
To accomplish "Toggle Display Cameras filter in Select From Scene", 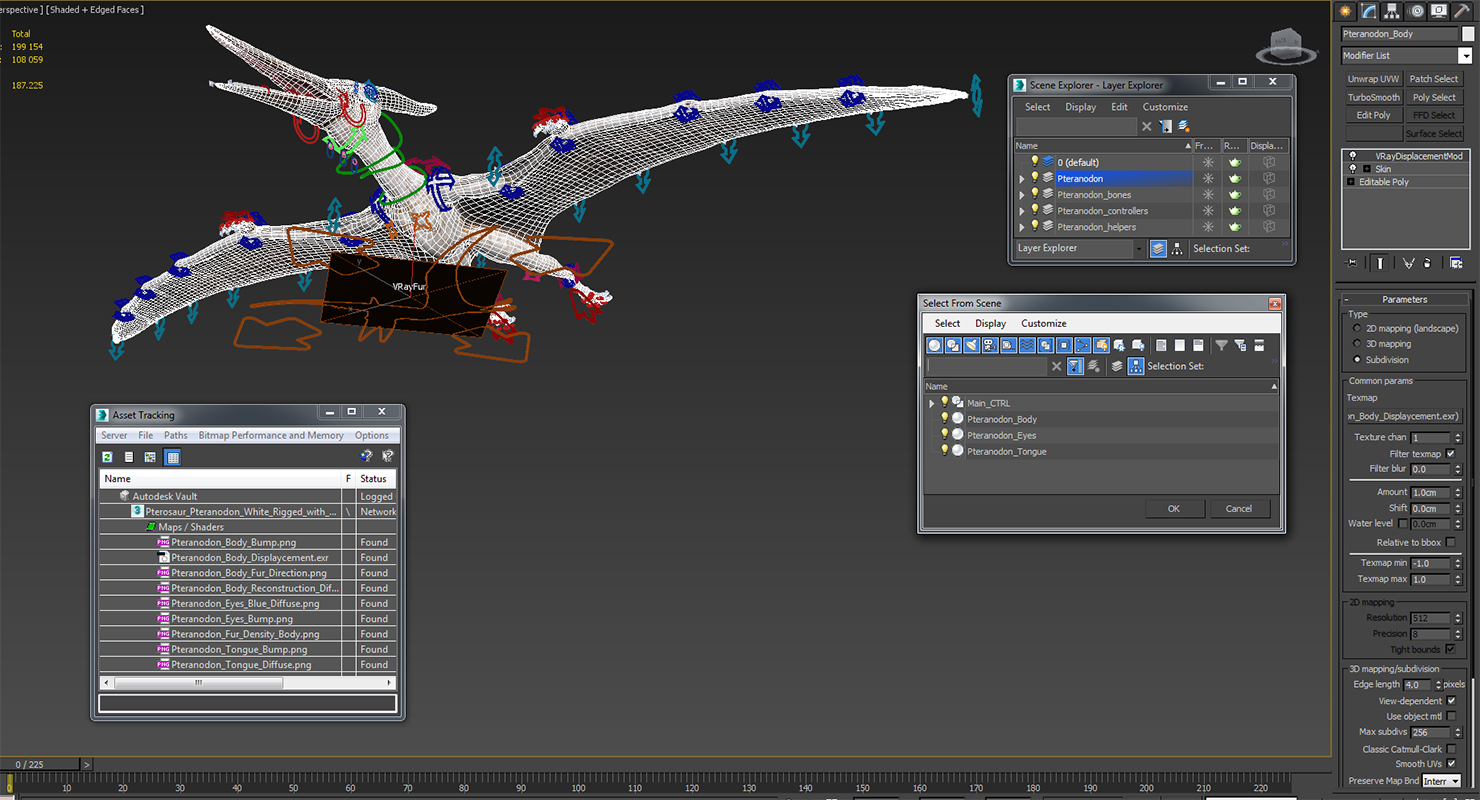I will [990, 345].
